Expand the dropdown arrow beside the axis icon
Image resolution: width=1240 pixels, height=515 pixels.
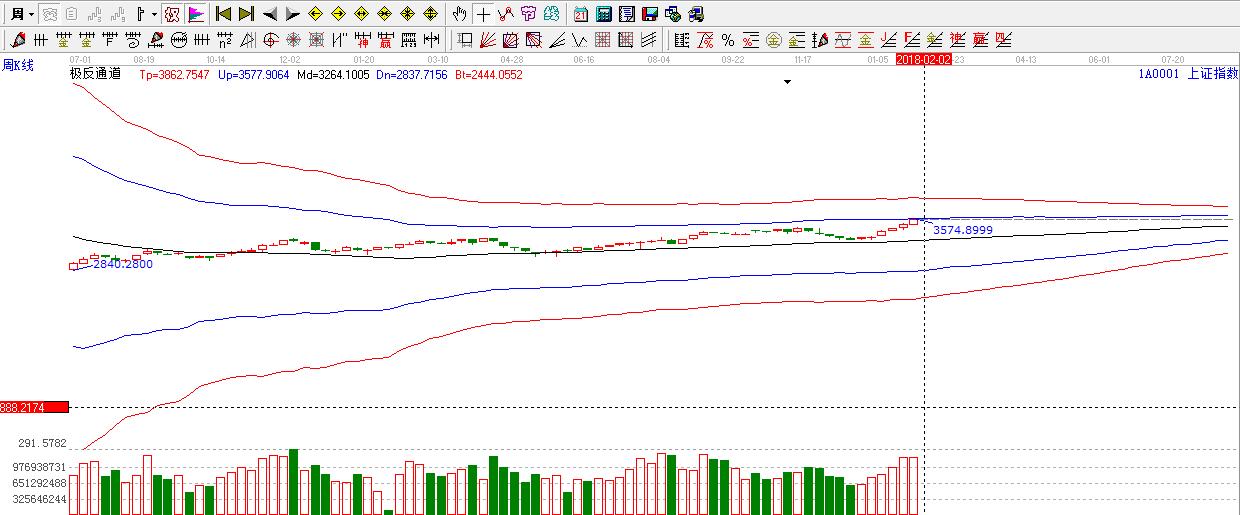click(x=154, y=14)
